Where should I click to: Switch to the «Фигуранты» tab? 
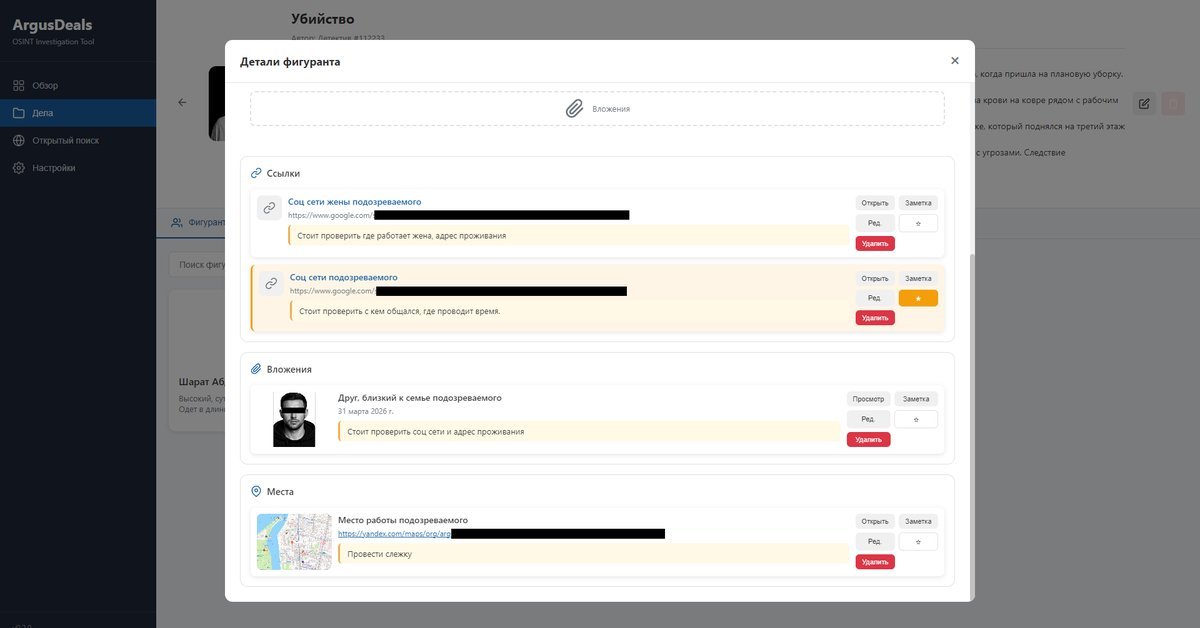tap(198, 222)
